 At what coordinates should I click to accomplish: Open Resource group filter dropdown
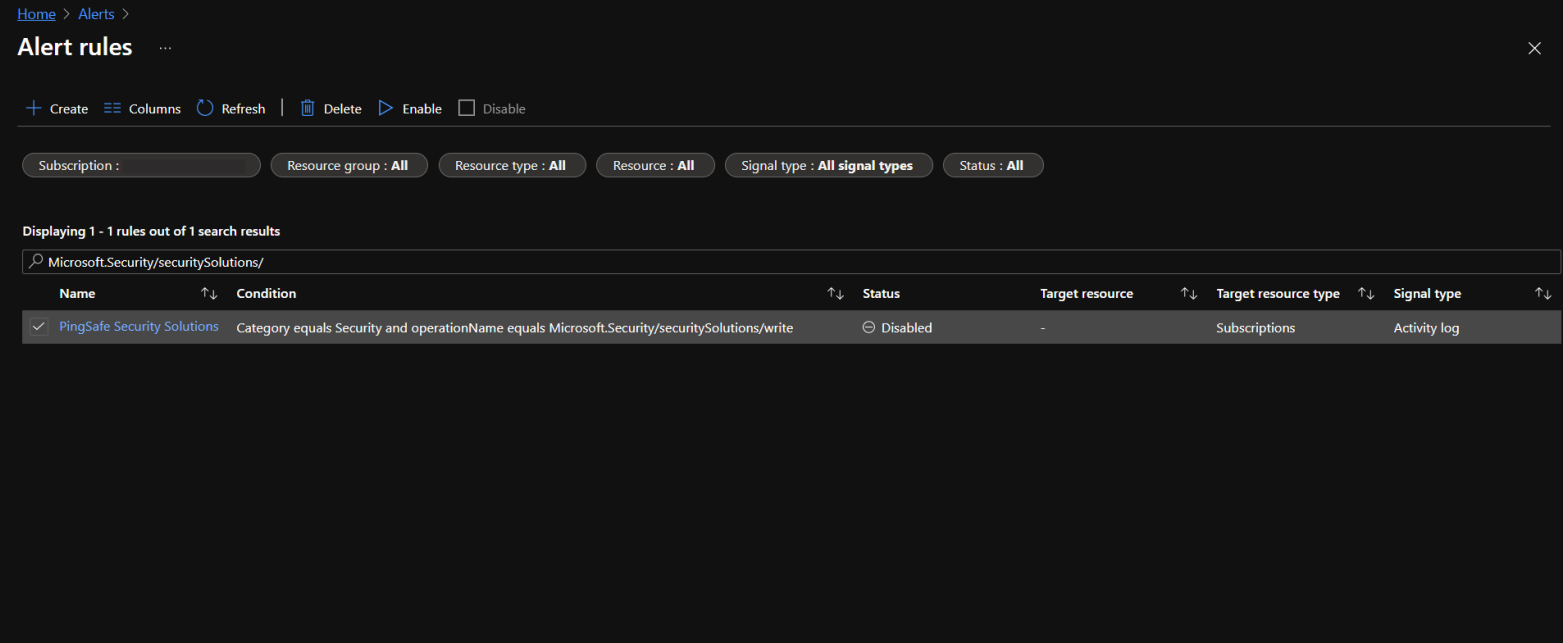click(348, 165)
